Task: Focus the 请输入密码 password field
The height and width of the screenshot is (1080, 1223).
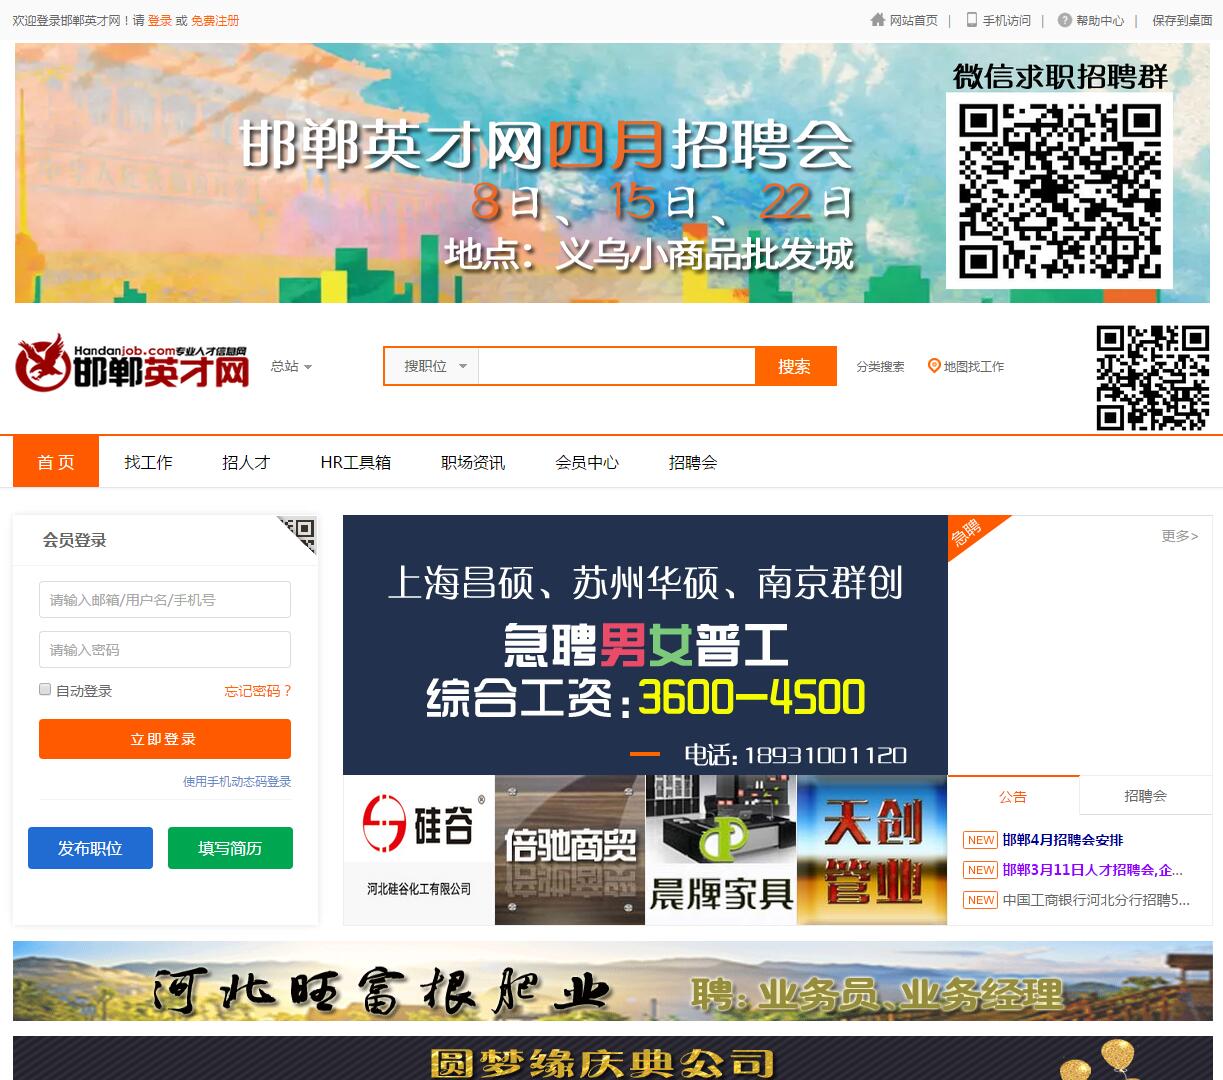Action: coord(165,650)
